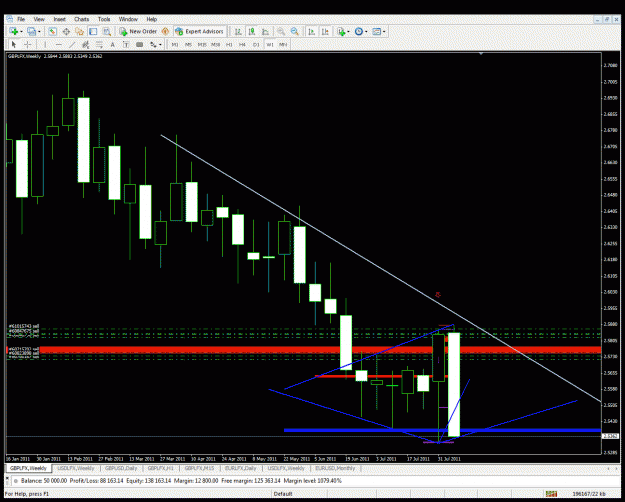Switch to the EURUSD,Monthly chart tab
The image size is (625, 502).
[x=335, y=468]
